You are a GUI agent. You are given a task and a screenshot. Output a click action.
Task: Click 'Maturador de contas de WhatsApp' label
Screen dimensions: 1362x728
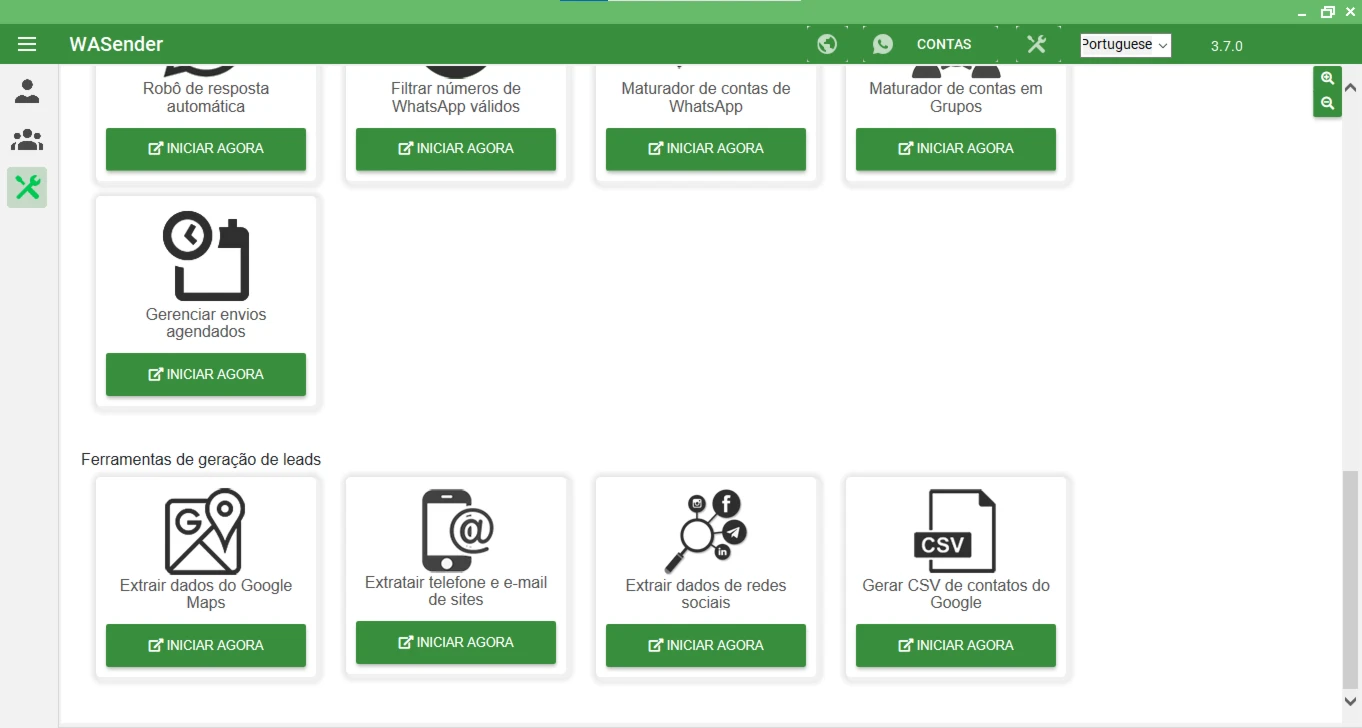pos(706,97)
